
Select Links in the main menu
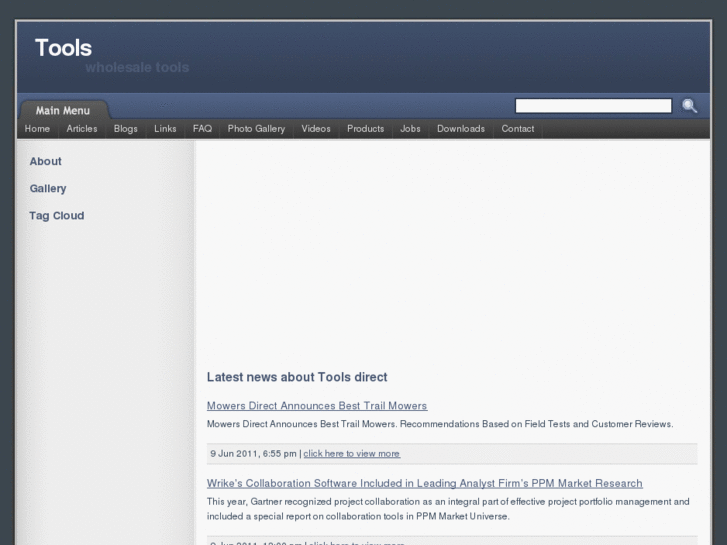[165, 129]
